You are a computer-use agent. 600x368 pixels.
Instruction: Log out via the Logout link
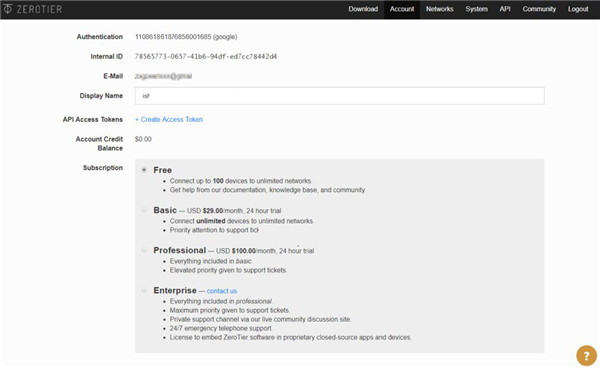578,9
